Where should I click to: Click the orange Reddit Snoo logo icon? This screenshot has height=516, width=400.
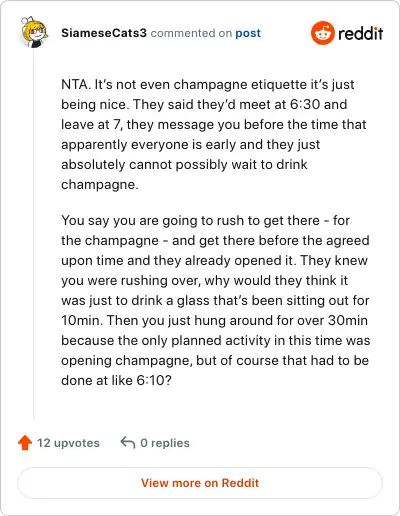click(x=322, y=33)
